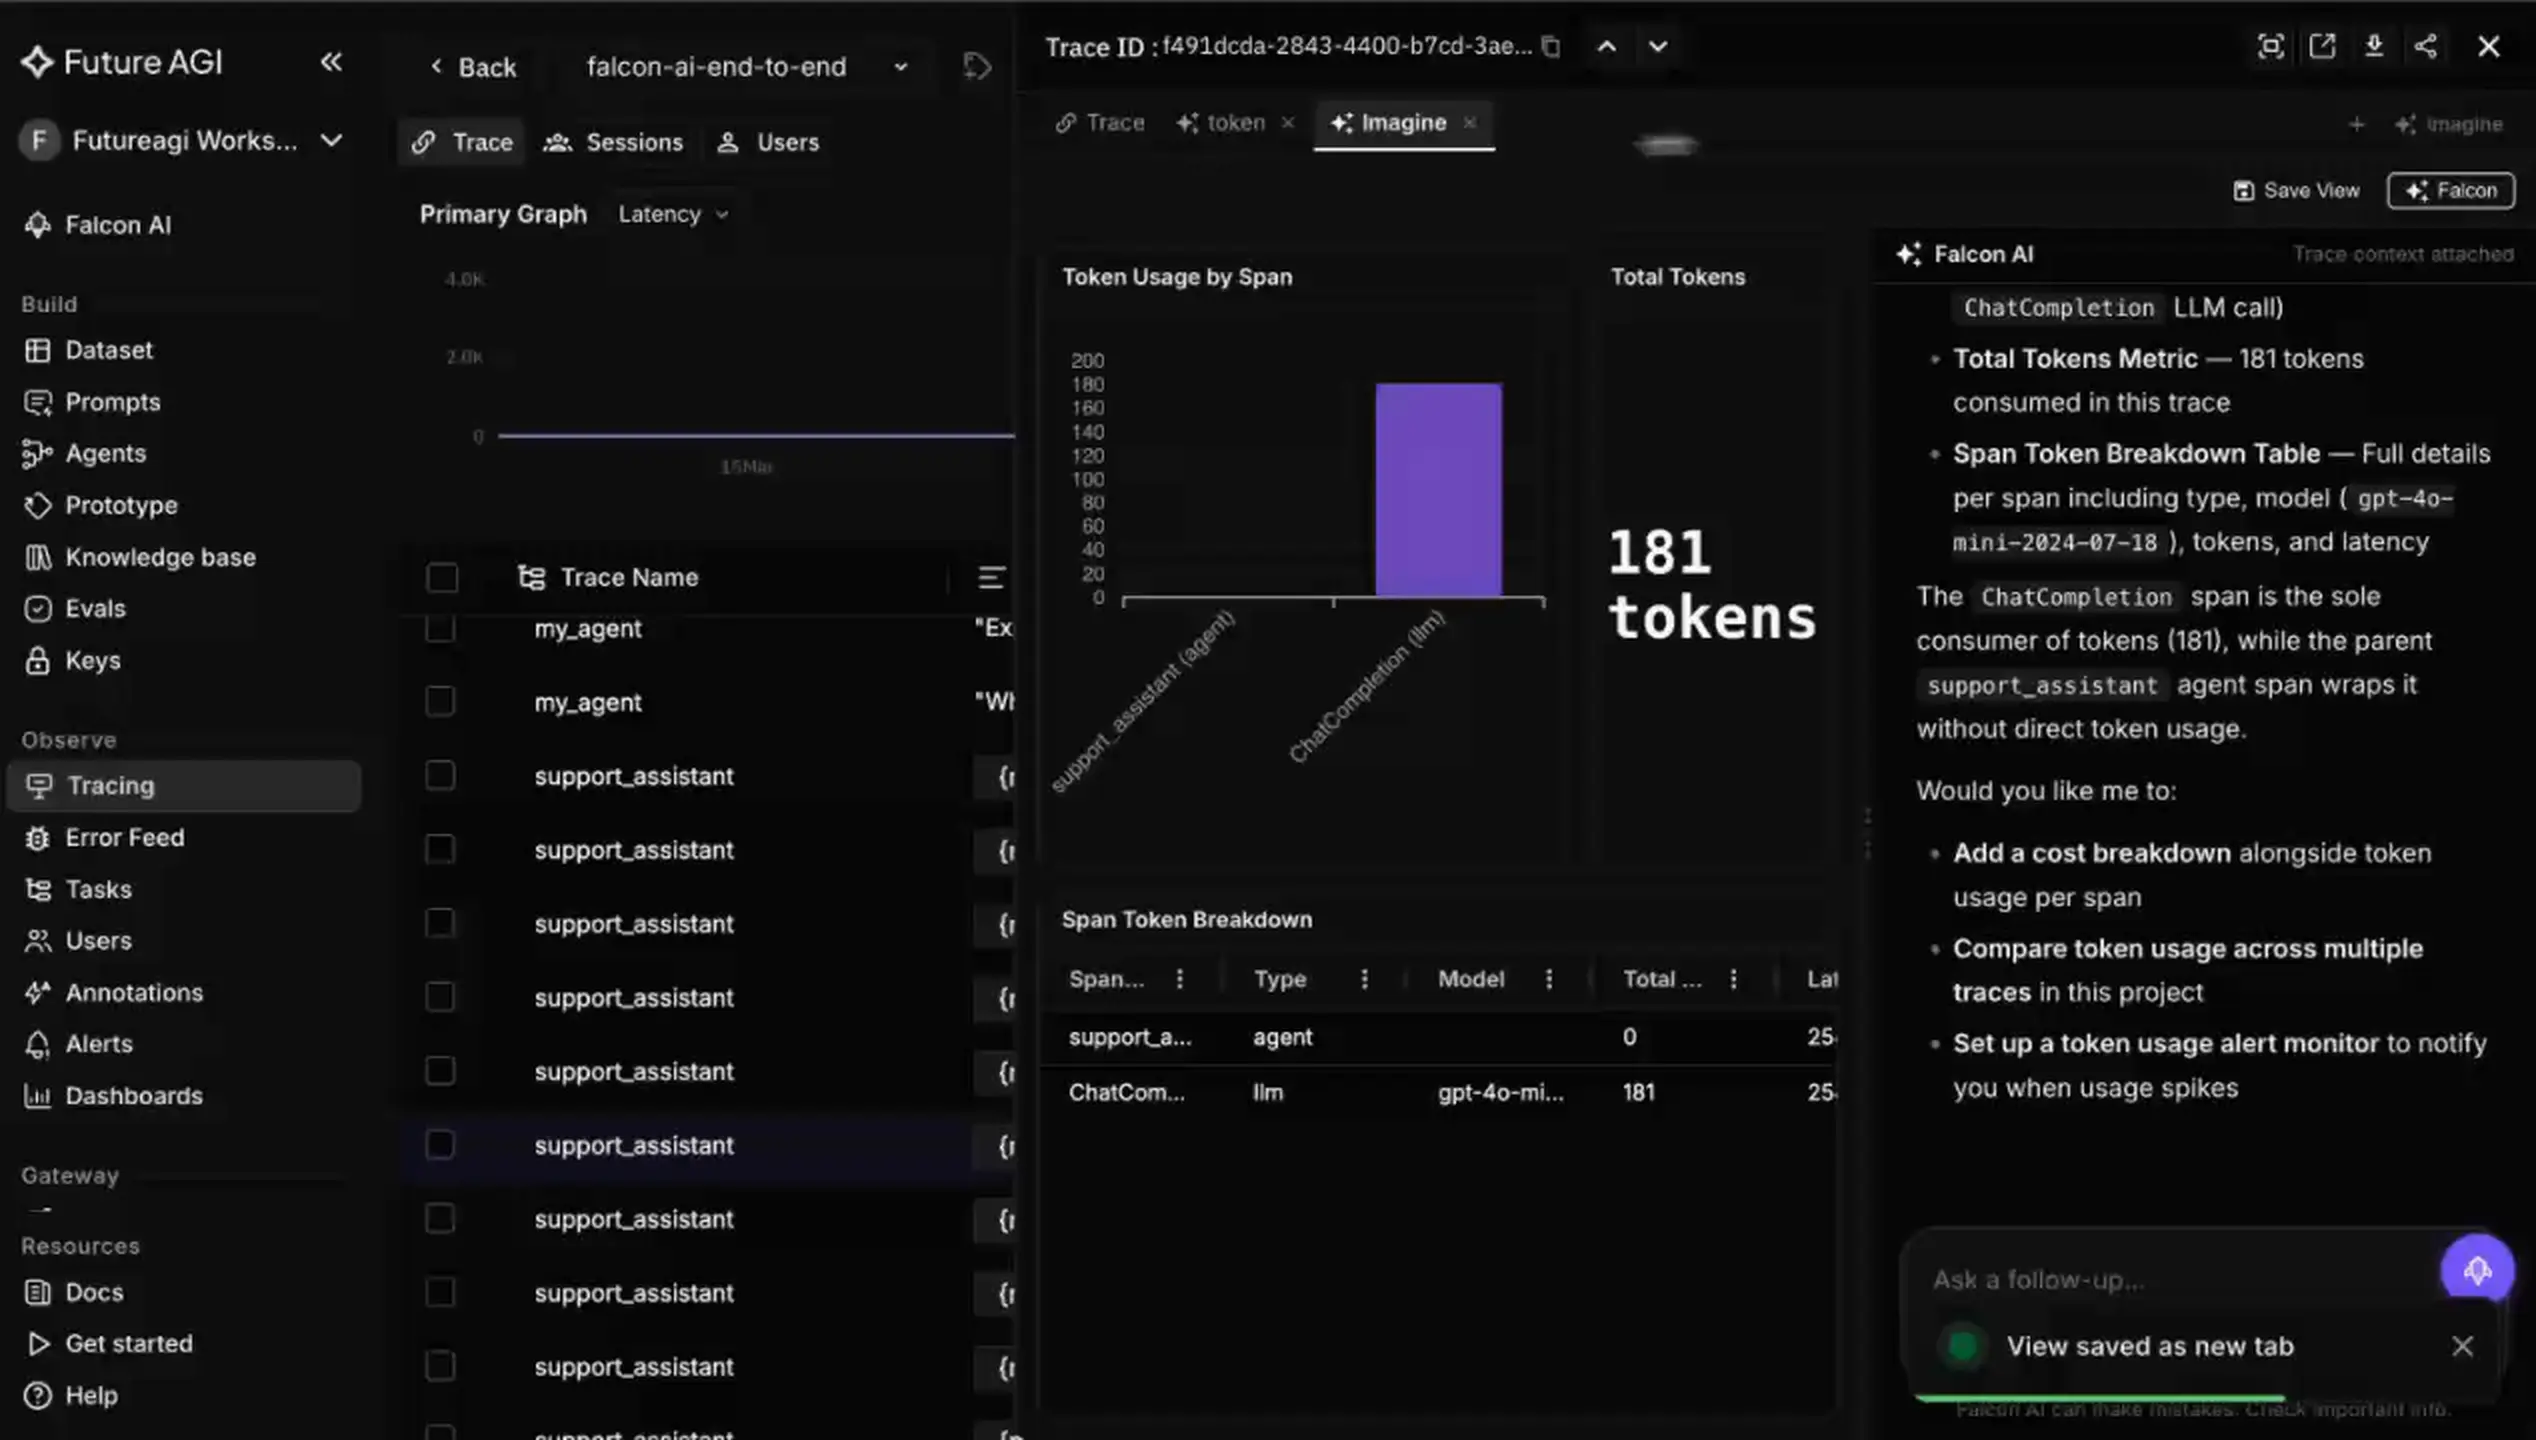
Task: Open Error Feed
Action: coord(104,837)
